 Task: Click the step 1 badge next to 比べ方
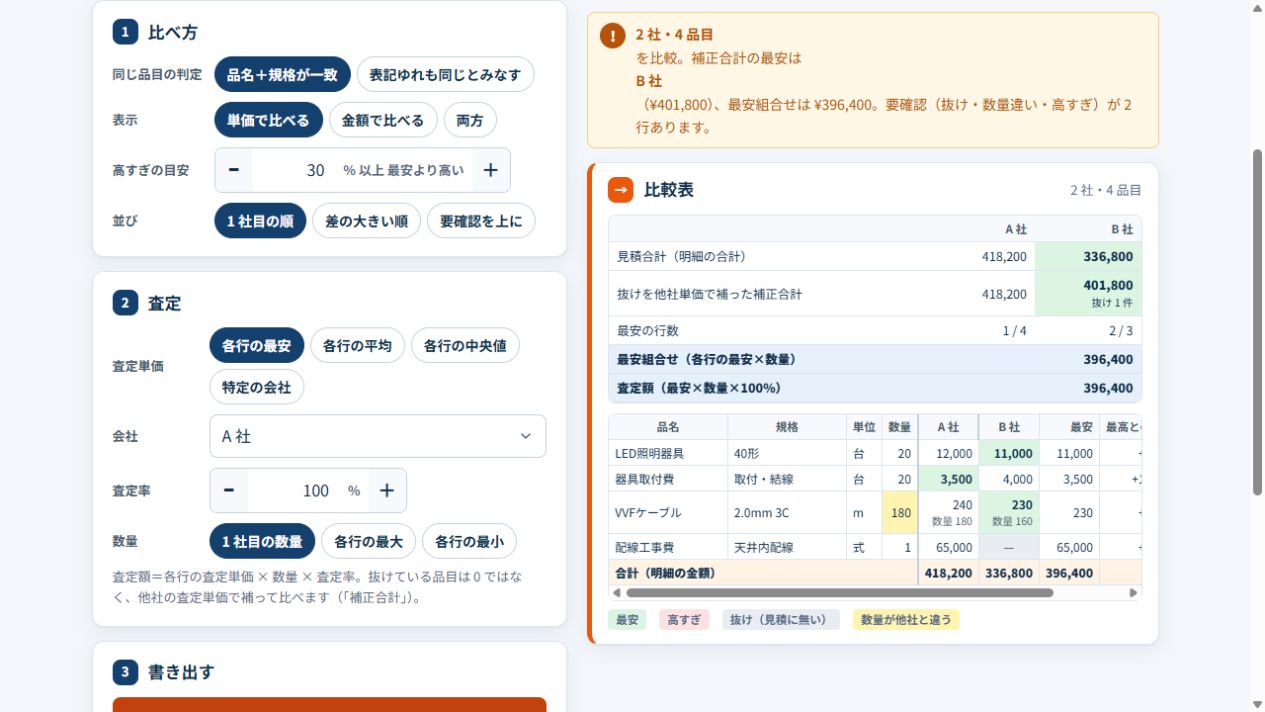click(125, 32)
